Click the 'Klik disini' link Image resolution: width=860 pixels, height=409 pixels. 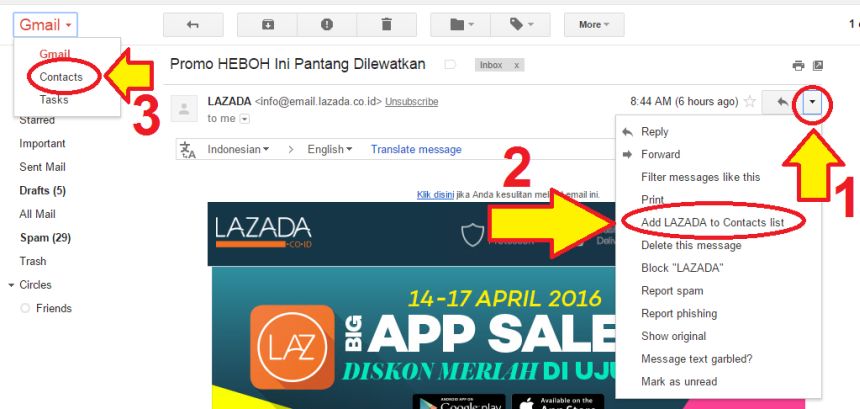(x=435, y=194)
